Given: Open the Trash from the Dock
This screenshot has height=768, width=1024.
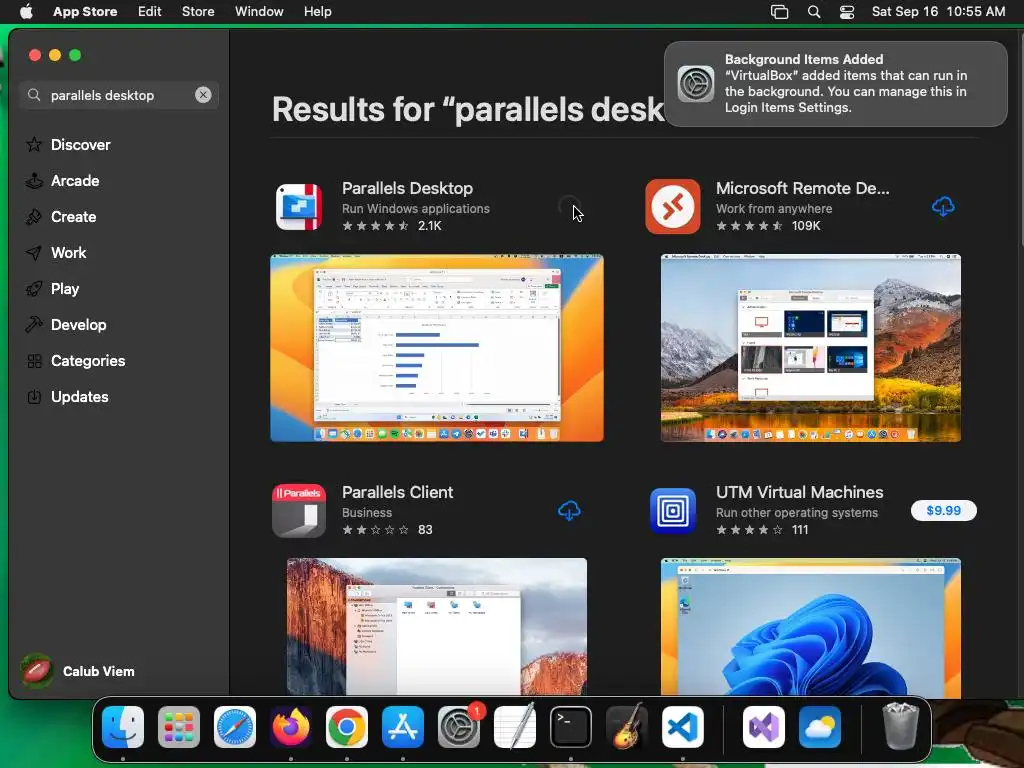Looking at the screenshot, I should [901, 726].
